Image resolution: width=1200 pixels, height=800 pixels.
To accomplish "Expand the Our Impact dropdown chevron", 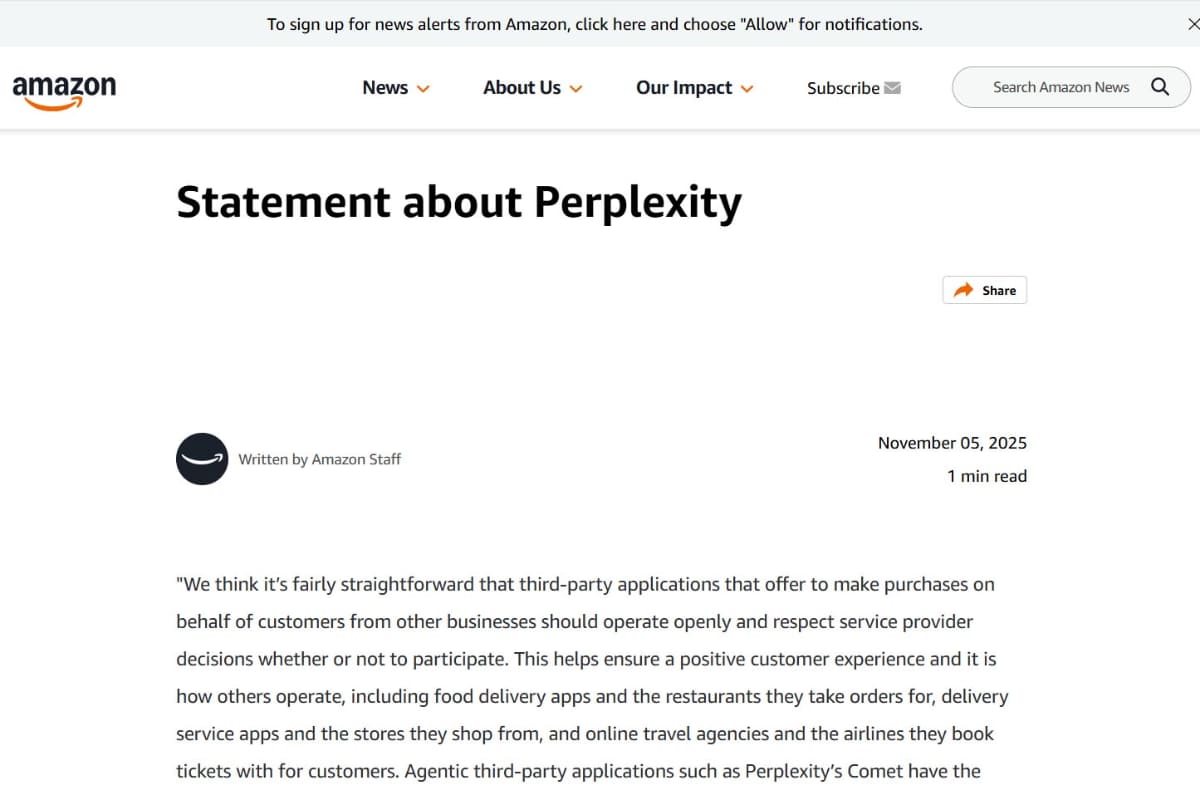I will tap(747, 89).
